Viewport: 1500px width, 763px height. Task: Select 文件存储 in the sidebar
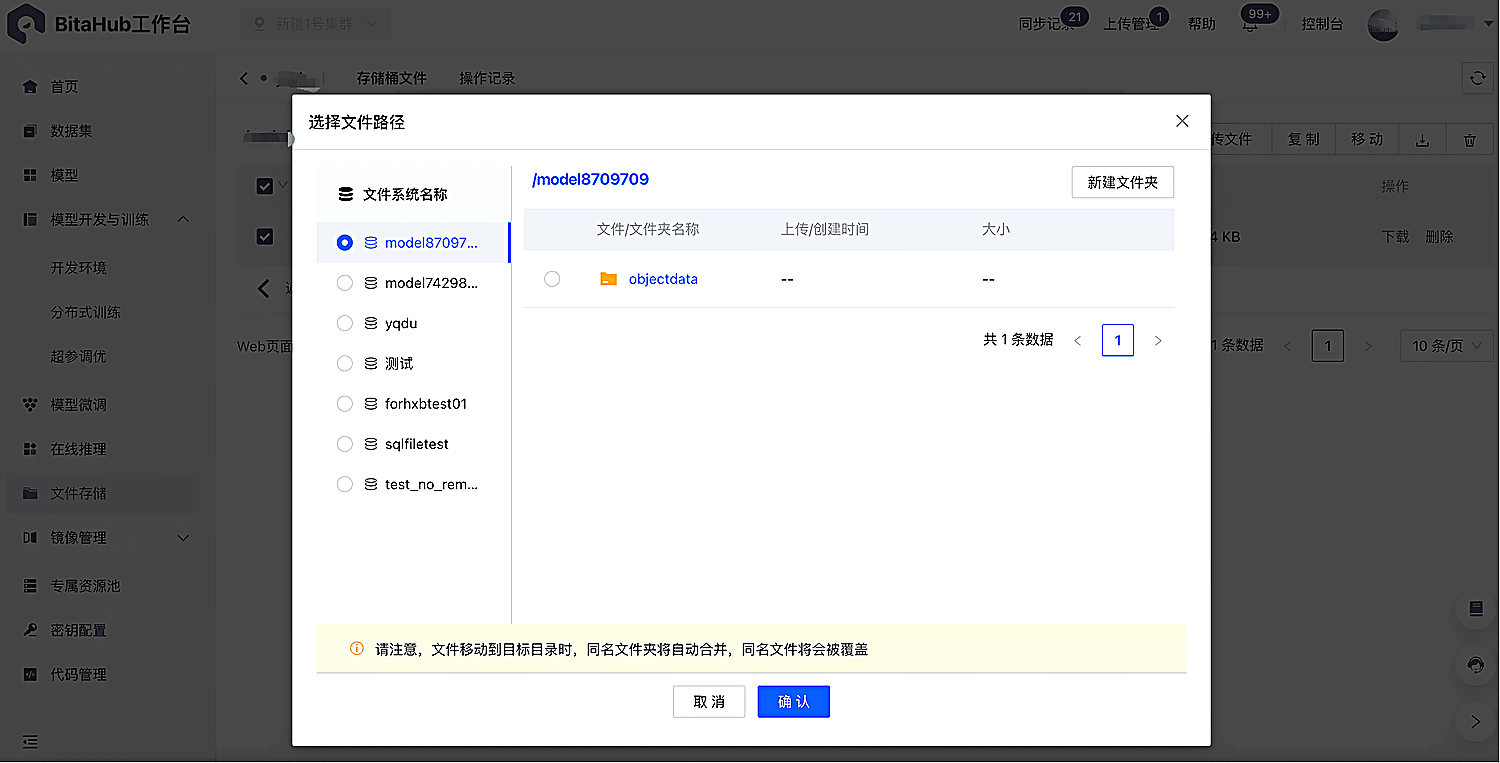pos(78,493)
